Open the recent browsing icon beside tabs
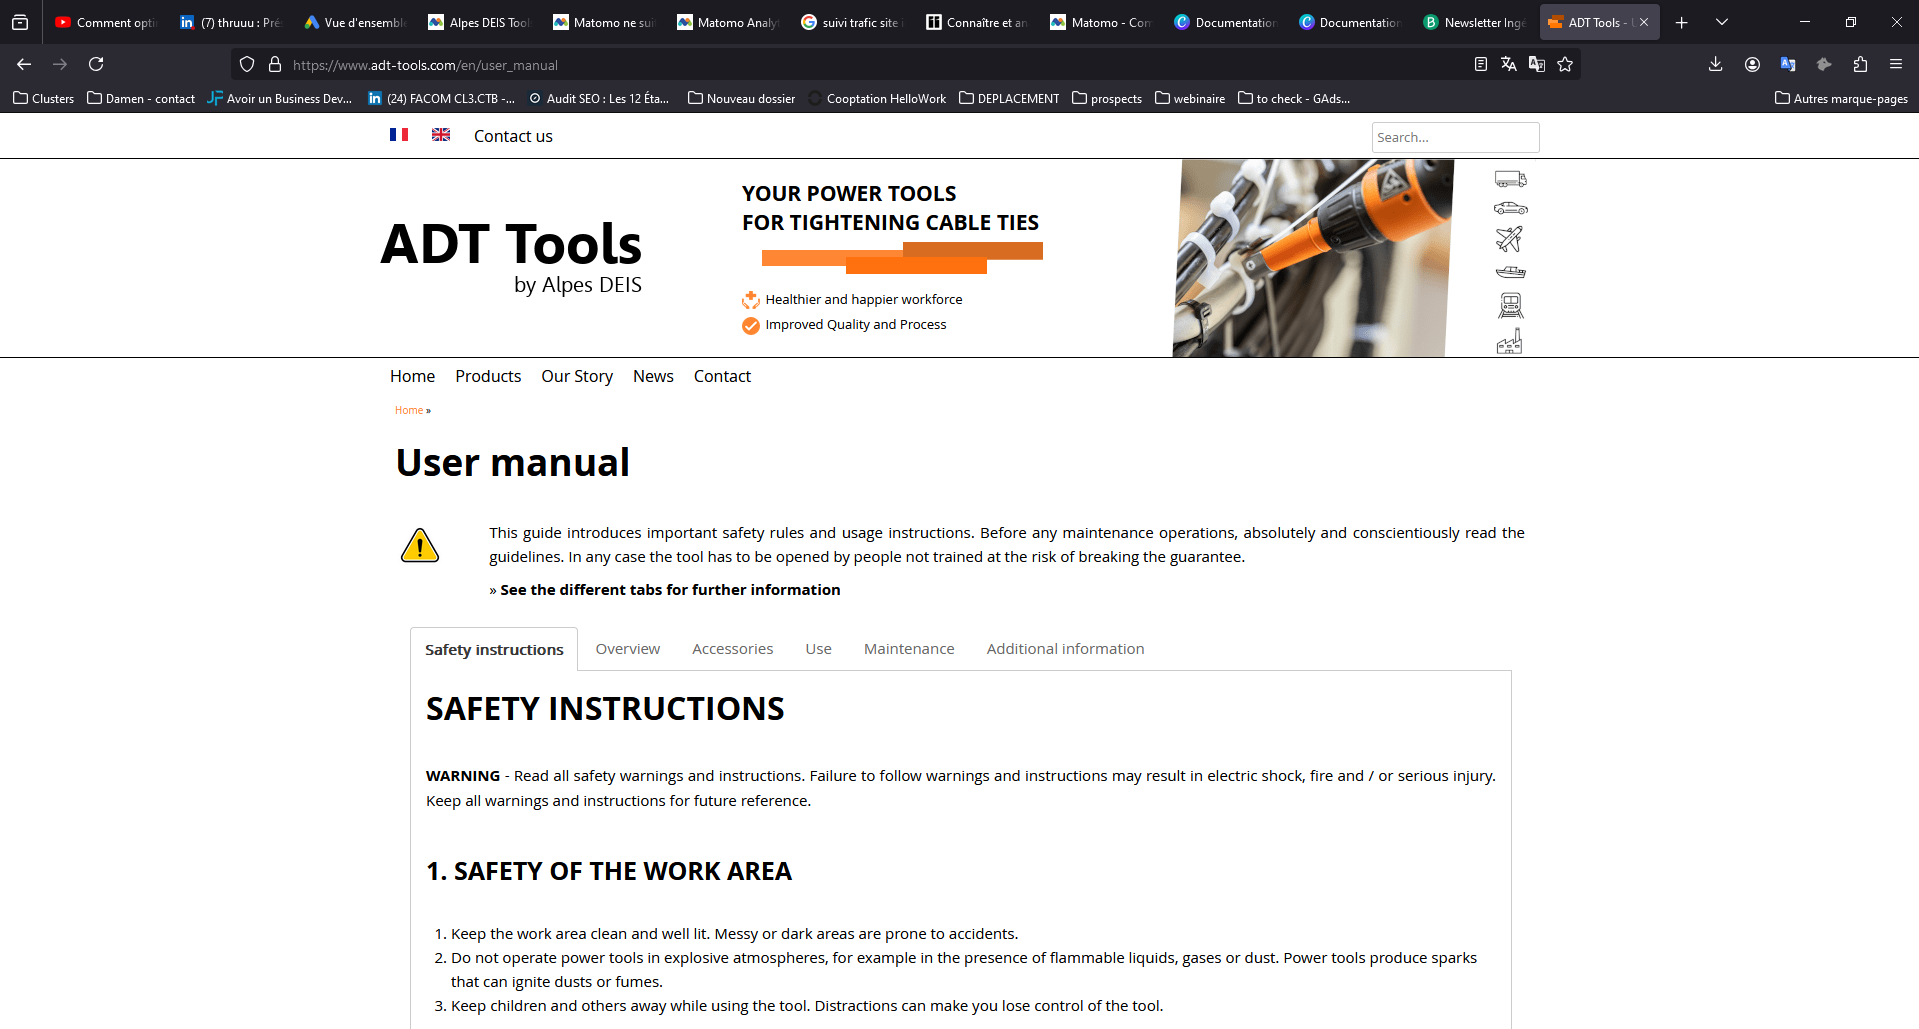Image resolution: width=1919 pixels, height=1029 pixels. click(20, 22)
